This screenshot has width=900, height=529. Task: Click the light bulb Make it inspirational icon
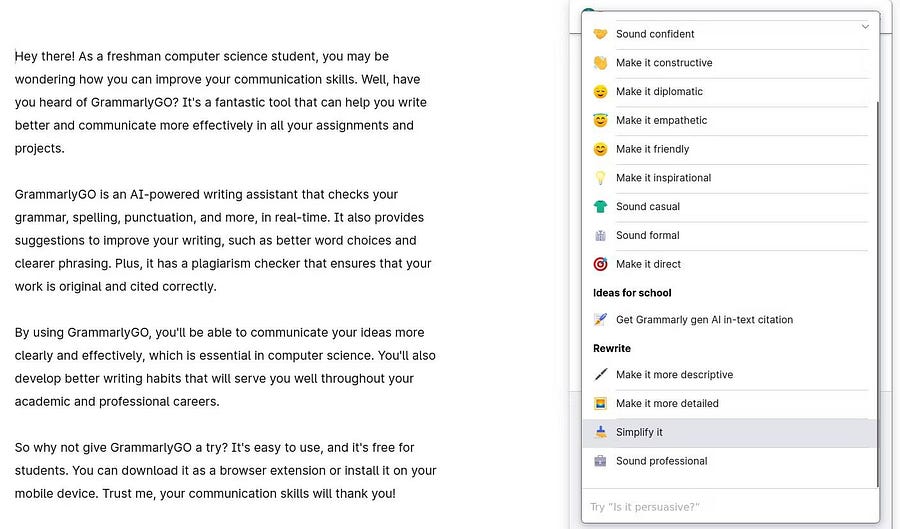600,178
